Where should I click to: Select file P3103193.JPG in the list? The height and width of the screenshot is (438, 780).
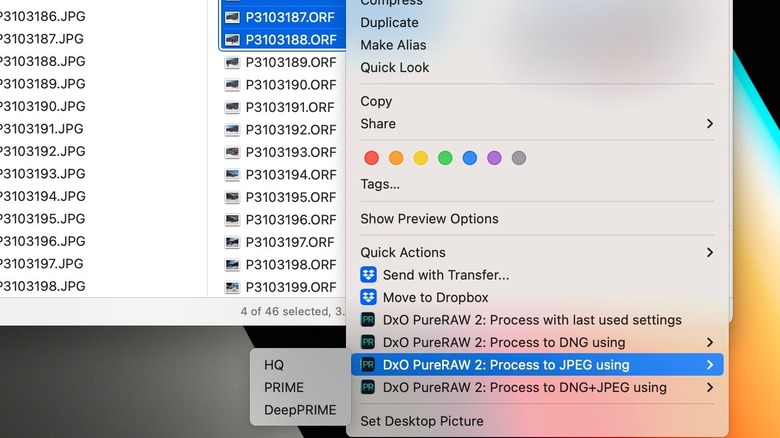(x=42, y=174)
